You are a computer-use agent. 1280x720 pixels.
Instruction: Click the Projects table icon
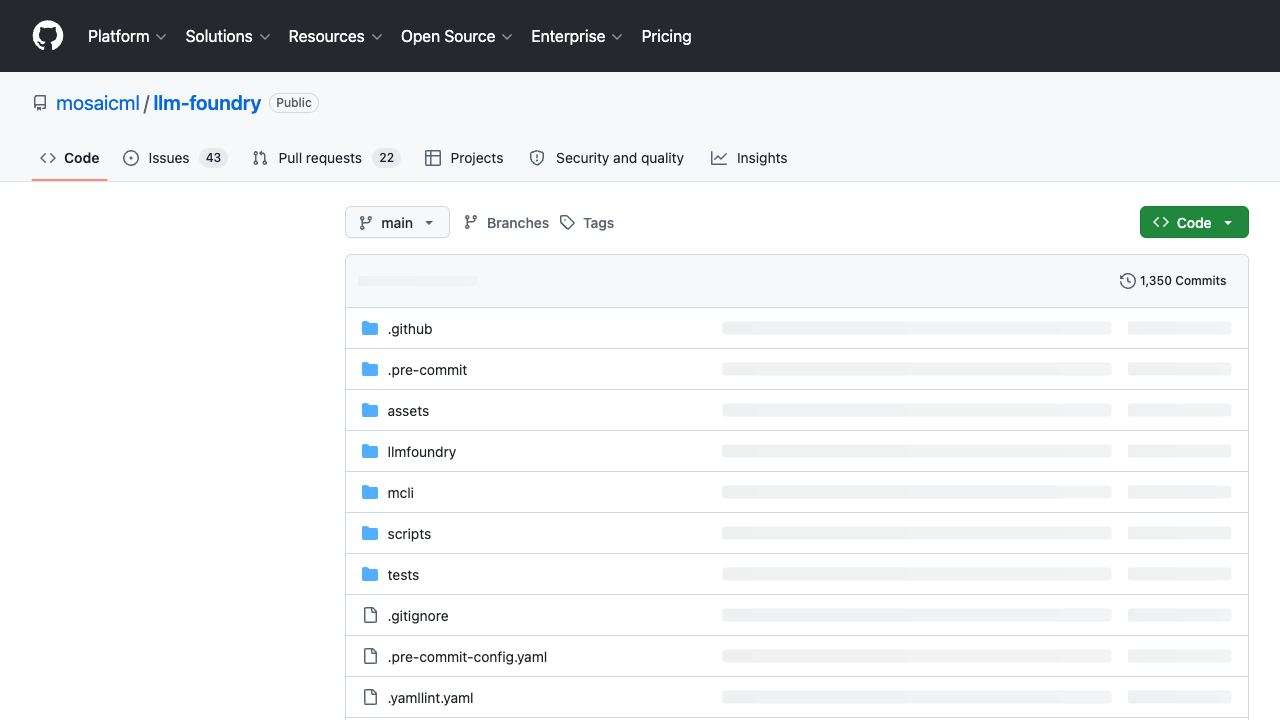(x=433, y=158)
